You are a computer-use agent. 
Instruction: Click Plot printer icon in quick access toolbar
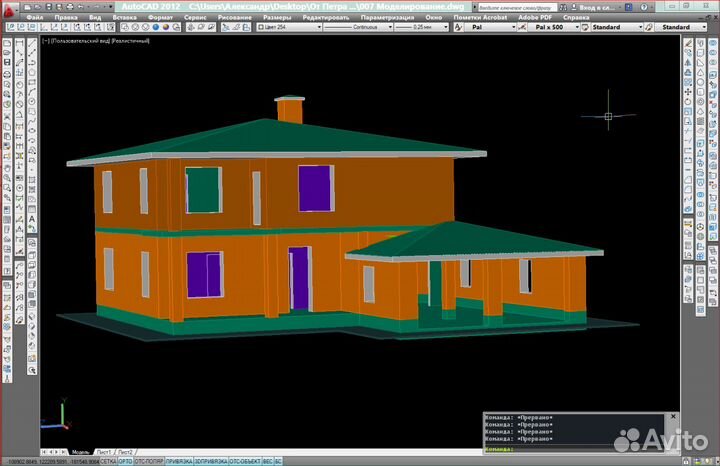coord(69,7)
